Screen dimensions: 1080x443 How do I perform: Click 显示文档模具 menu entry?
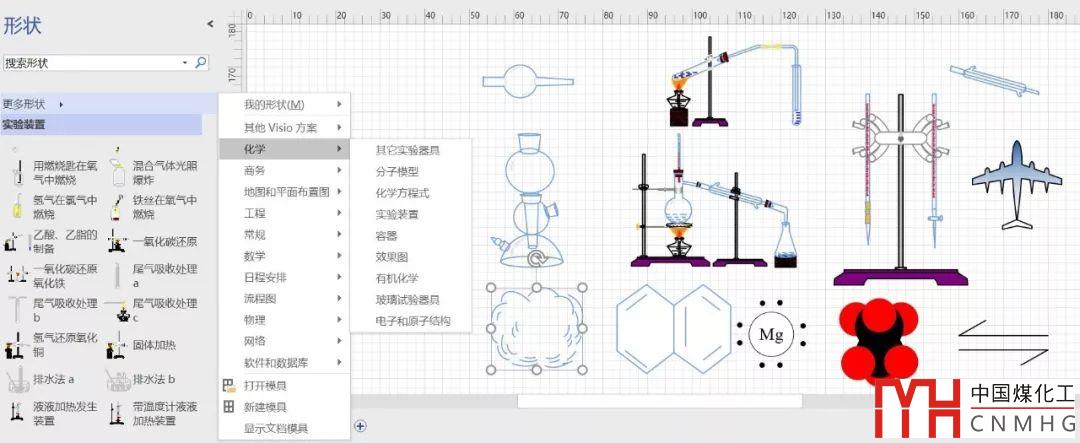click(x=275, y=428)
